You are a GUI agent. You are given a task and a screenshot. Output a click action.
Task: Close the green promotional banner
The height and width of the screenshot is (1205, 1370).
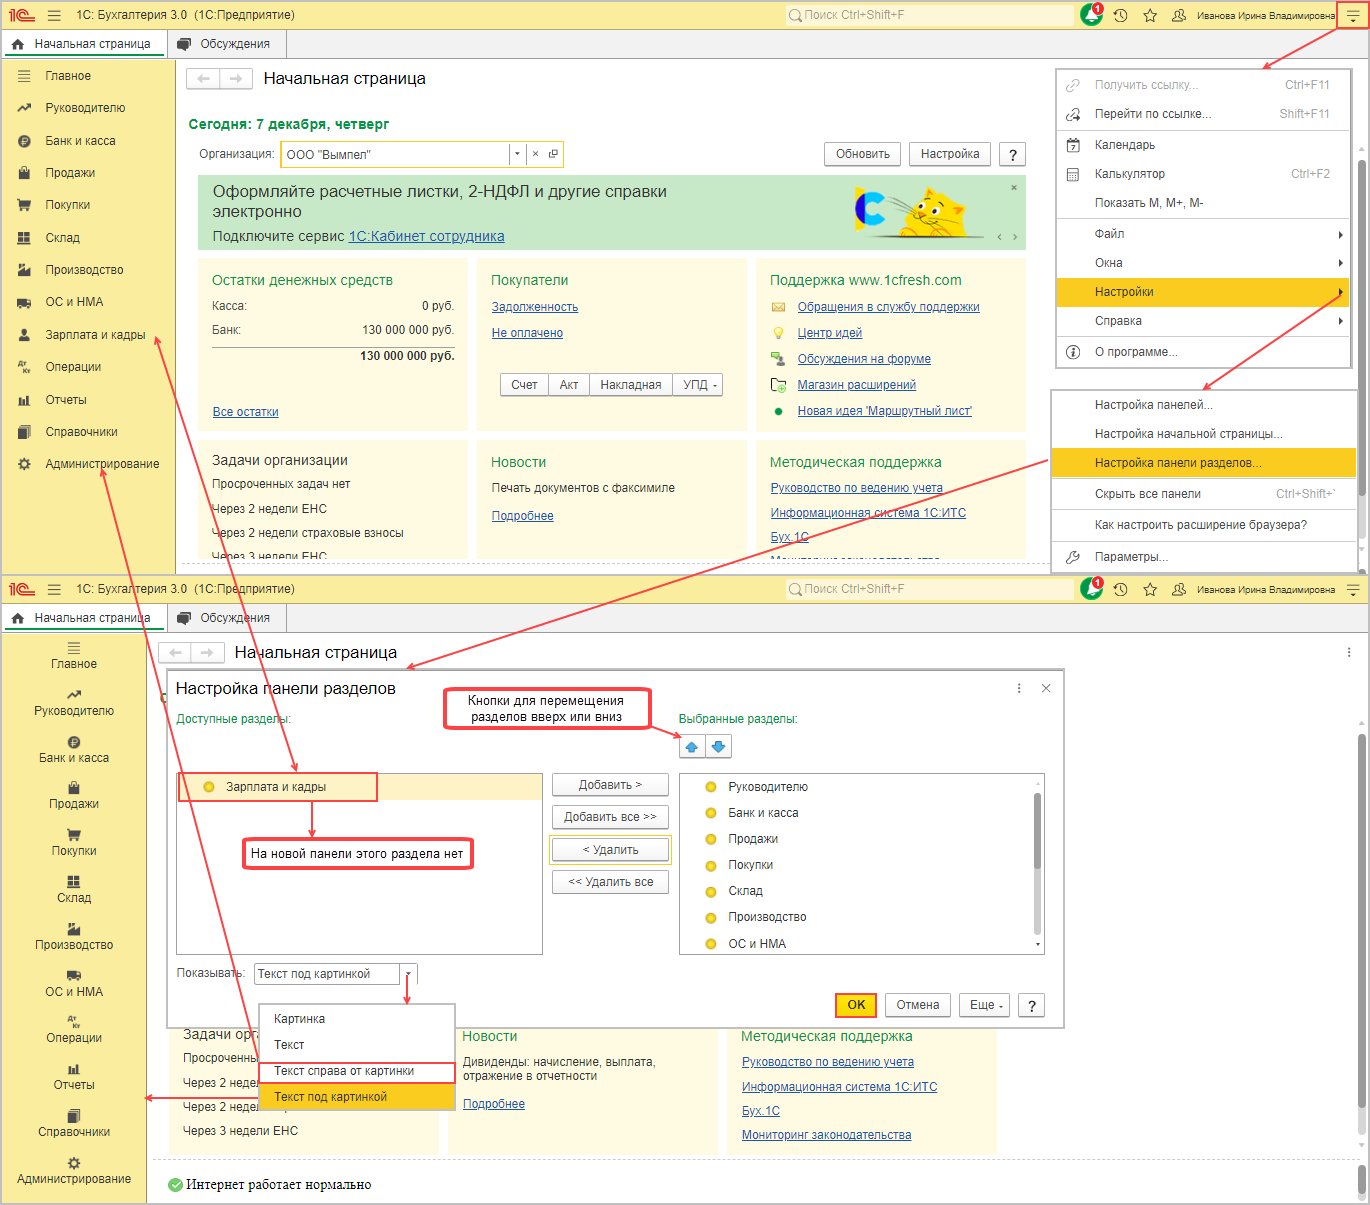coord(1014,187)
